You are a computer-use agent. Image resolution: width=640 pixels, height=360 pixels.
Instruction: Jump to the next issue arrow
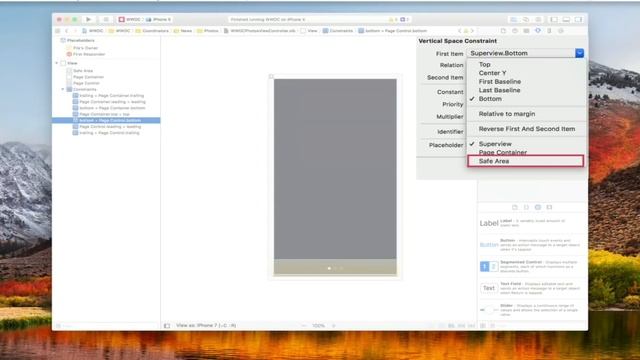[472, 31]
